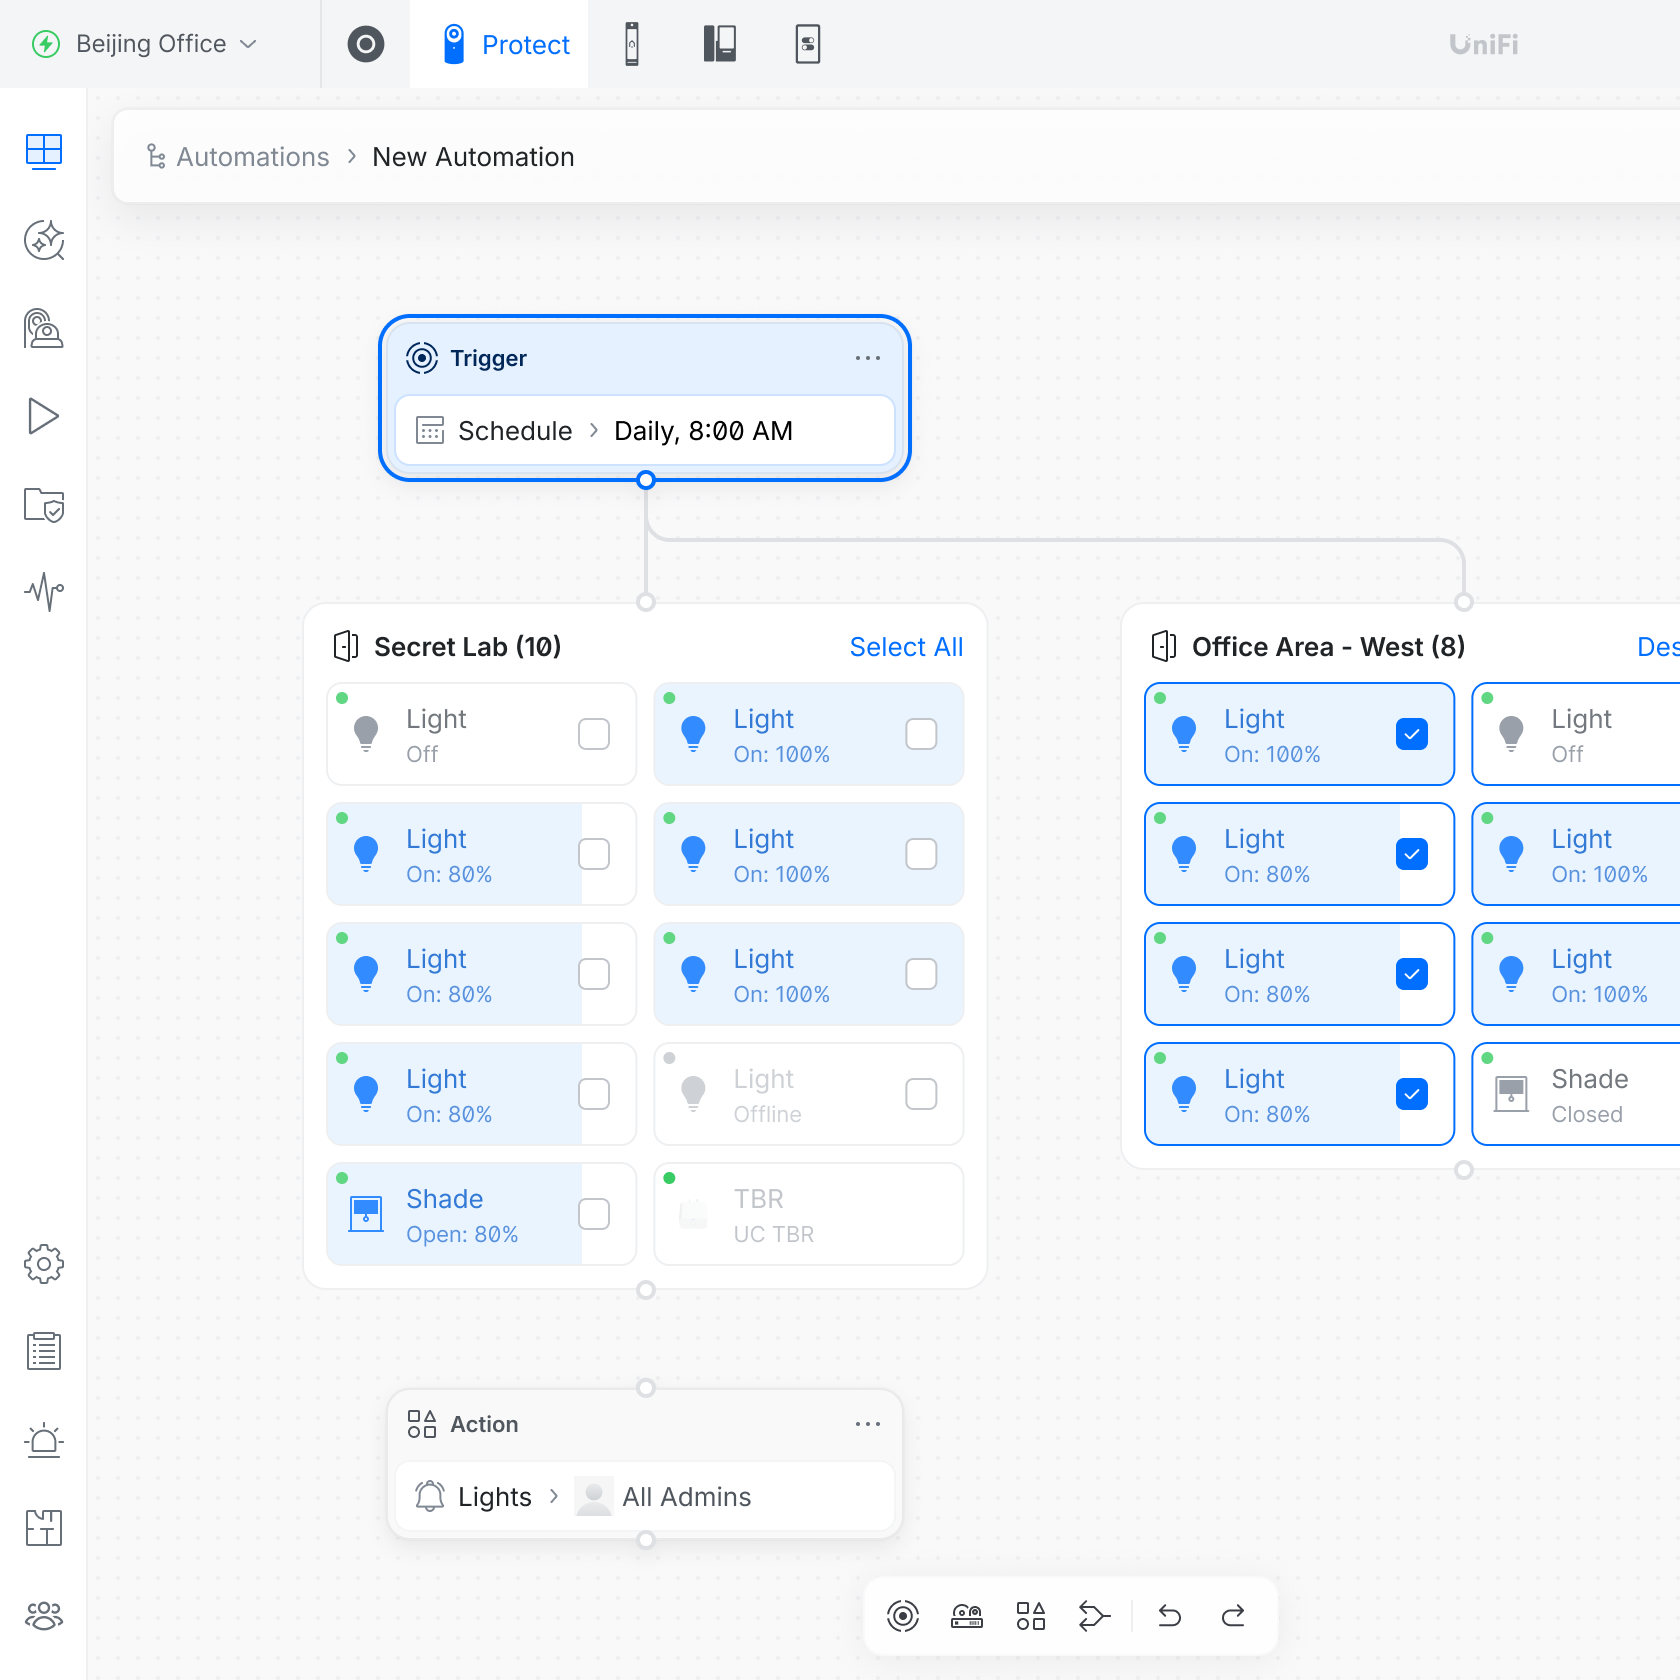The image size is (1680, 1680).
Task: Open the wall switch panel app in top bar
Action: (x=808, y=44)
